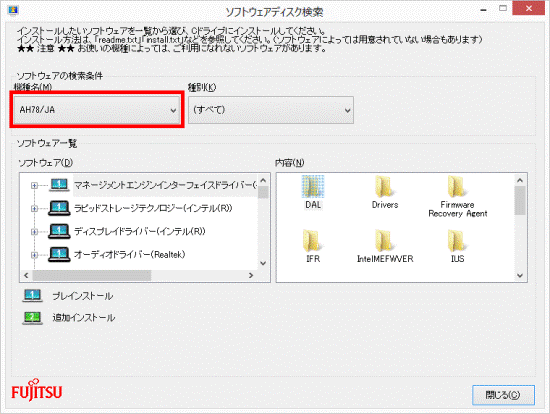This screenshot has width=550, height=414.
Task: Maximize the ソフトウェアディスク検索 window
Action: pyautogui.click(x=503, y=8)
